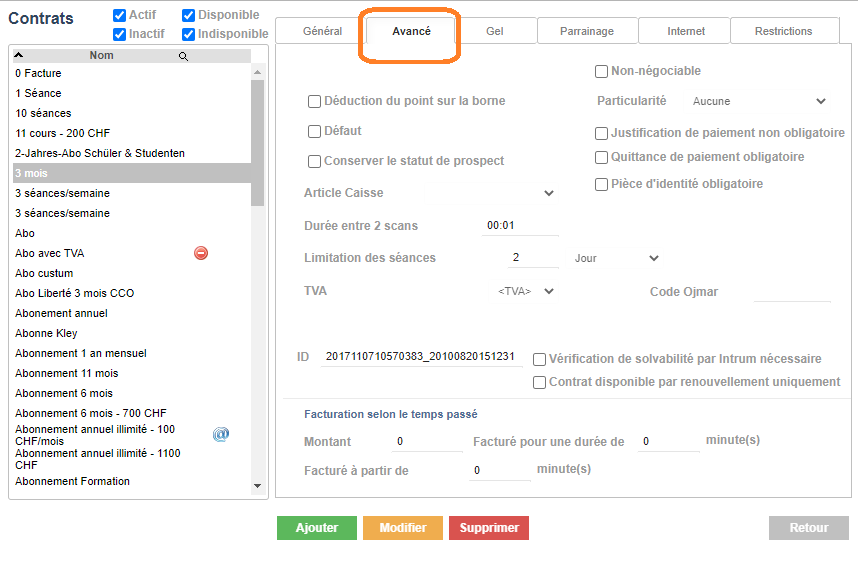Click the Durée entre 2 scans field
The image size is (858, 561).
[519, 226]
